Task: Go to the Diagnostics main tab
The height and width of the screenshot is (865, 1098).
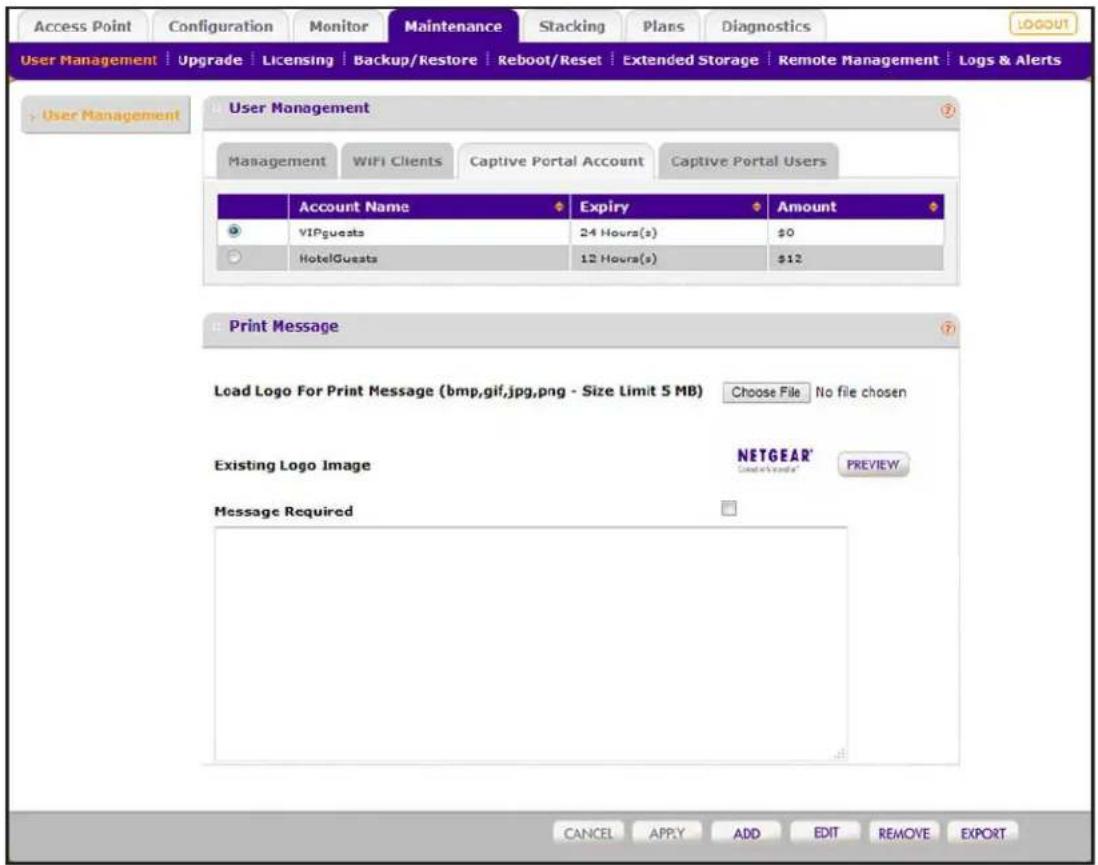Action: (765, 27)
